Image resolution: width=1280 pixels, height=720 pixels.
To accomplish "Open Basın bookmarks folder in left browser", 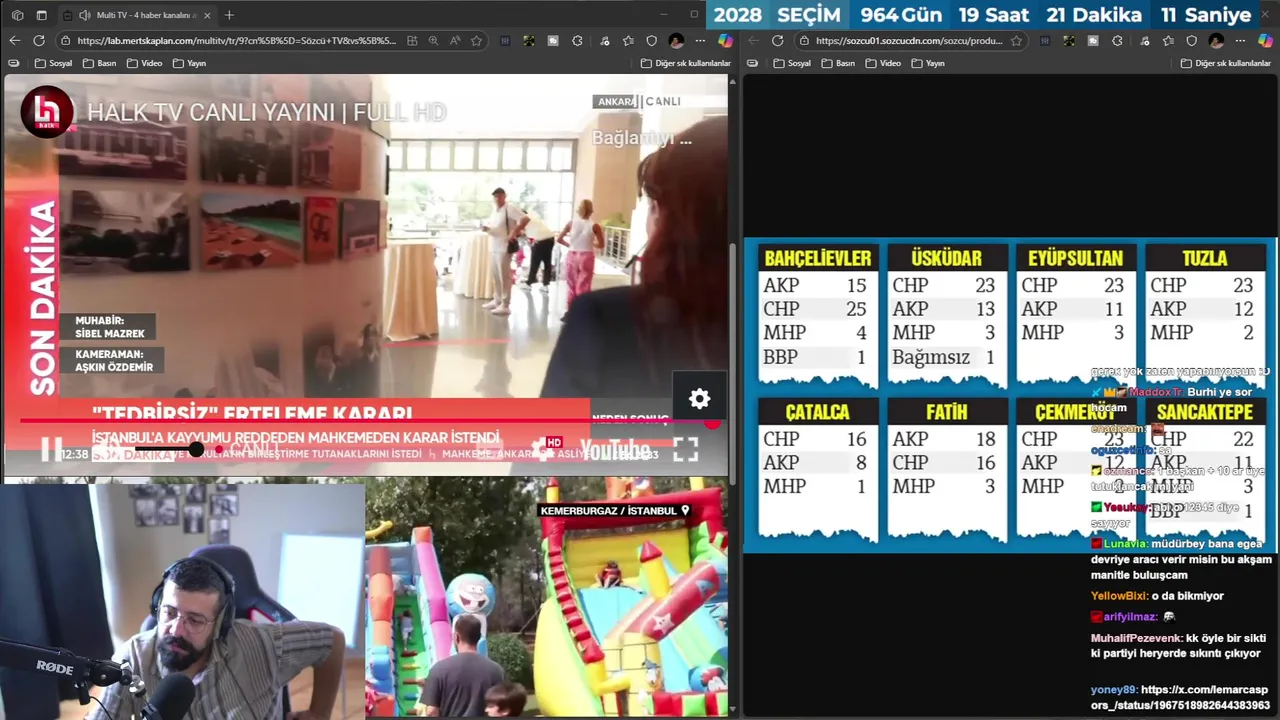I will 97,63.
